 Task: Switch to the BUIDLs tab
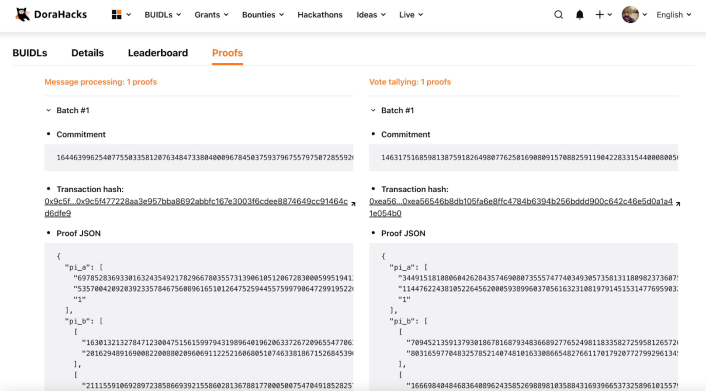[x=30, y=53]
